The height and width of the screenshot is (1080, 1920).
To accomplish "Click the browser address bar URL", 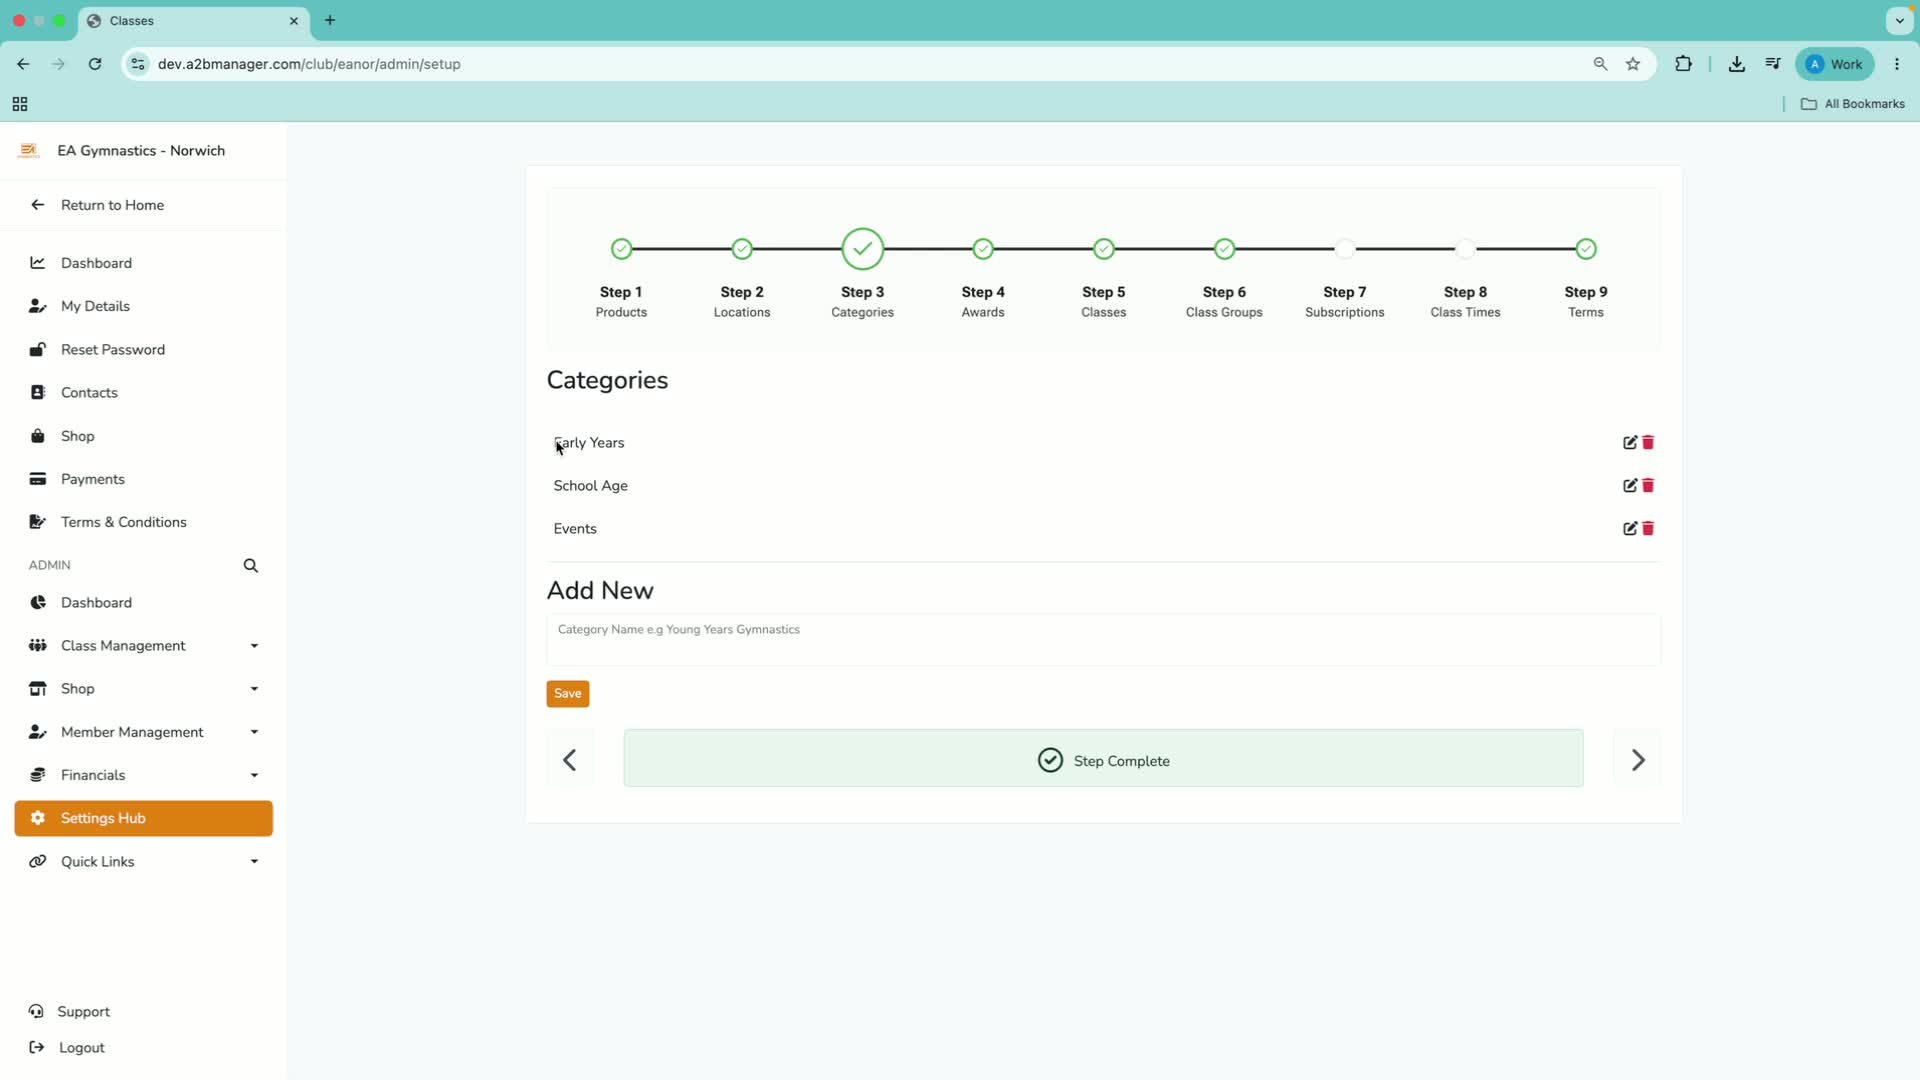I will pyautogui.click(x=309, y=64).
